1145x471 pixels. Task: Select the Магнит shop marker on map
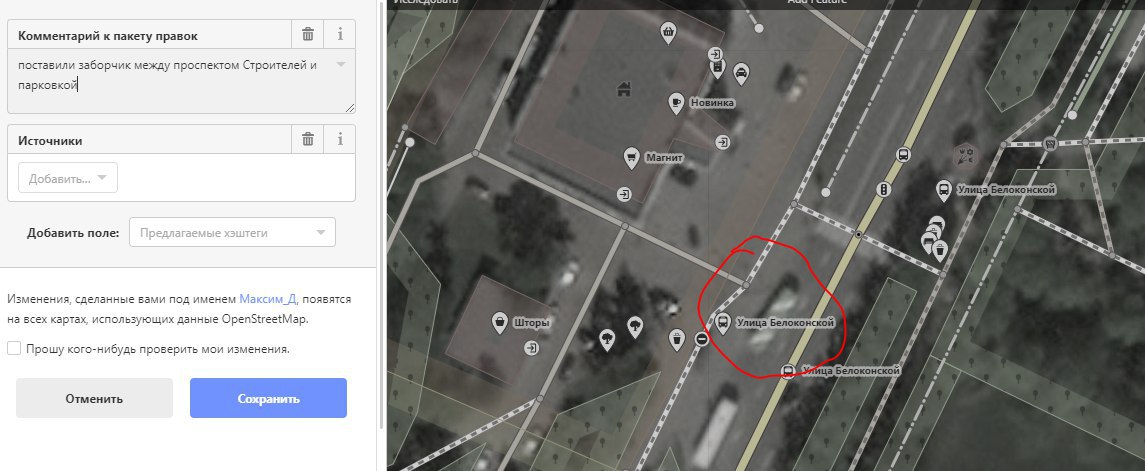pyautogui.click(x=632, y=157)
